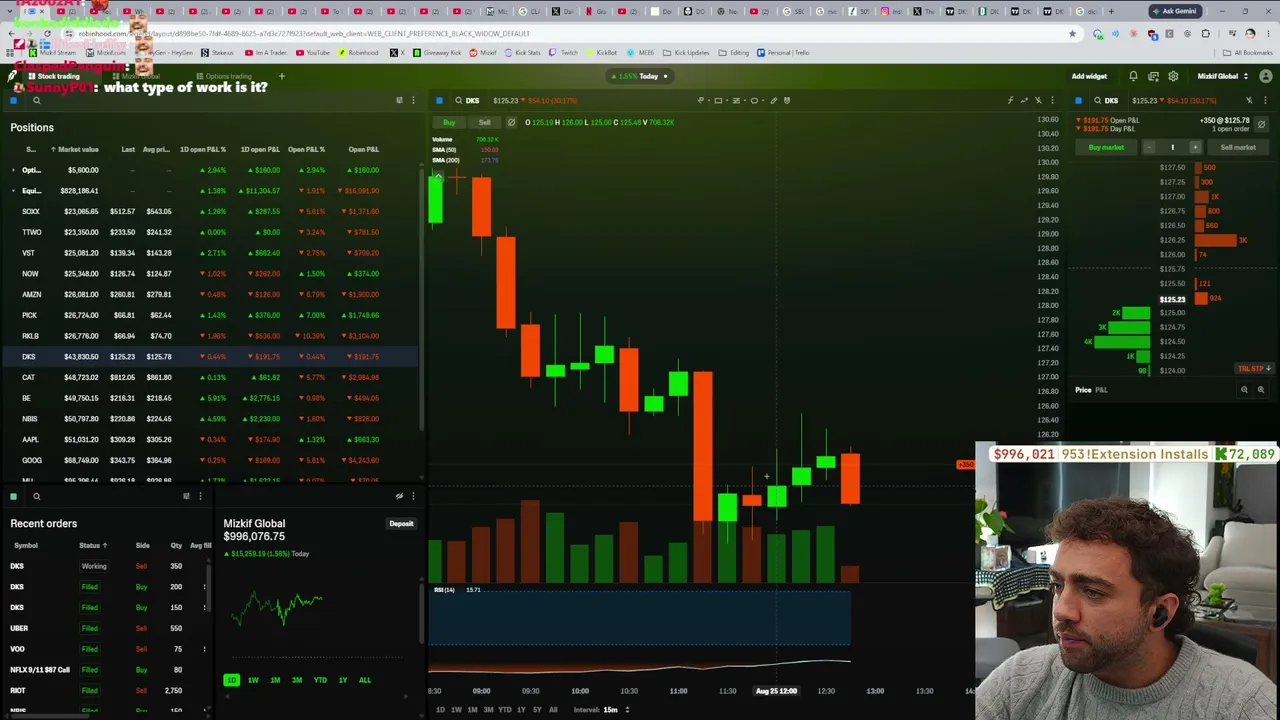
Task: Open the chart type line icon
Action: 1024,100
